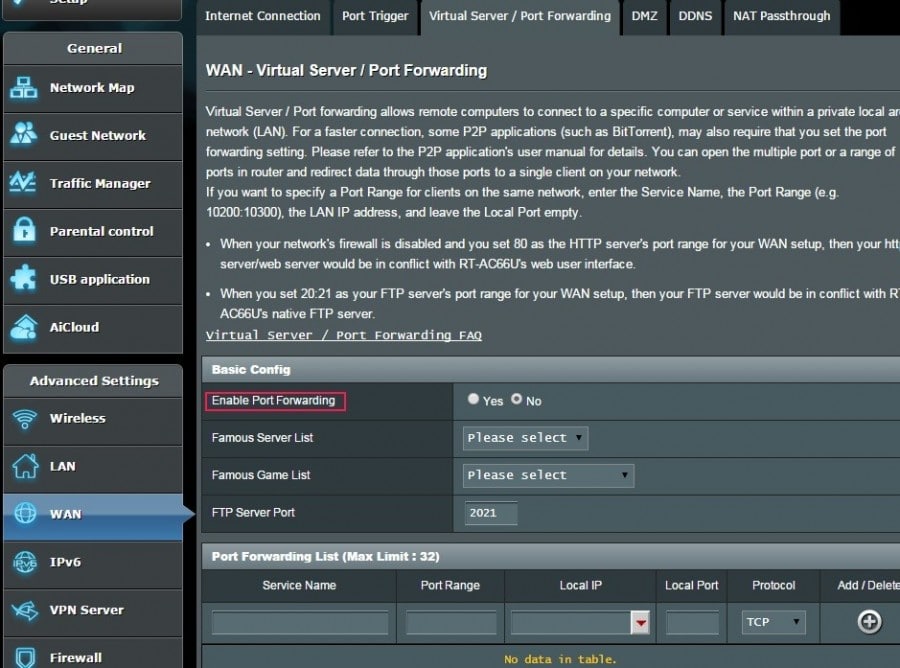Open the Protocol dropdown showing TCP

click(772, 622)
